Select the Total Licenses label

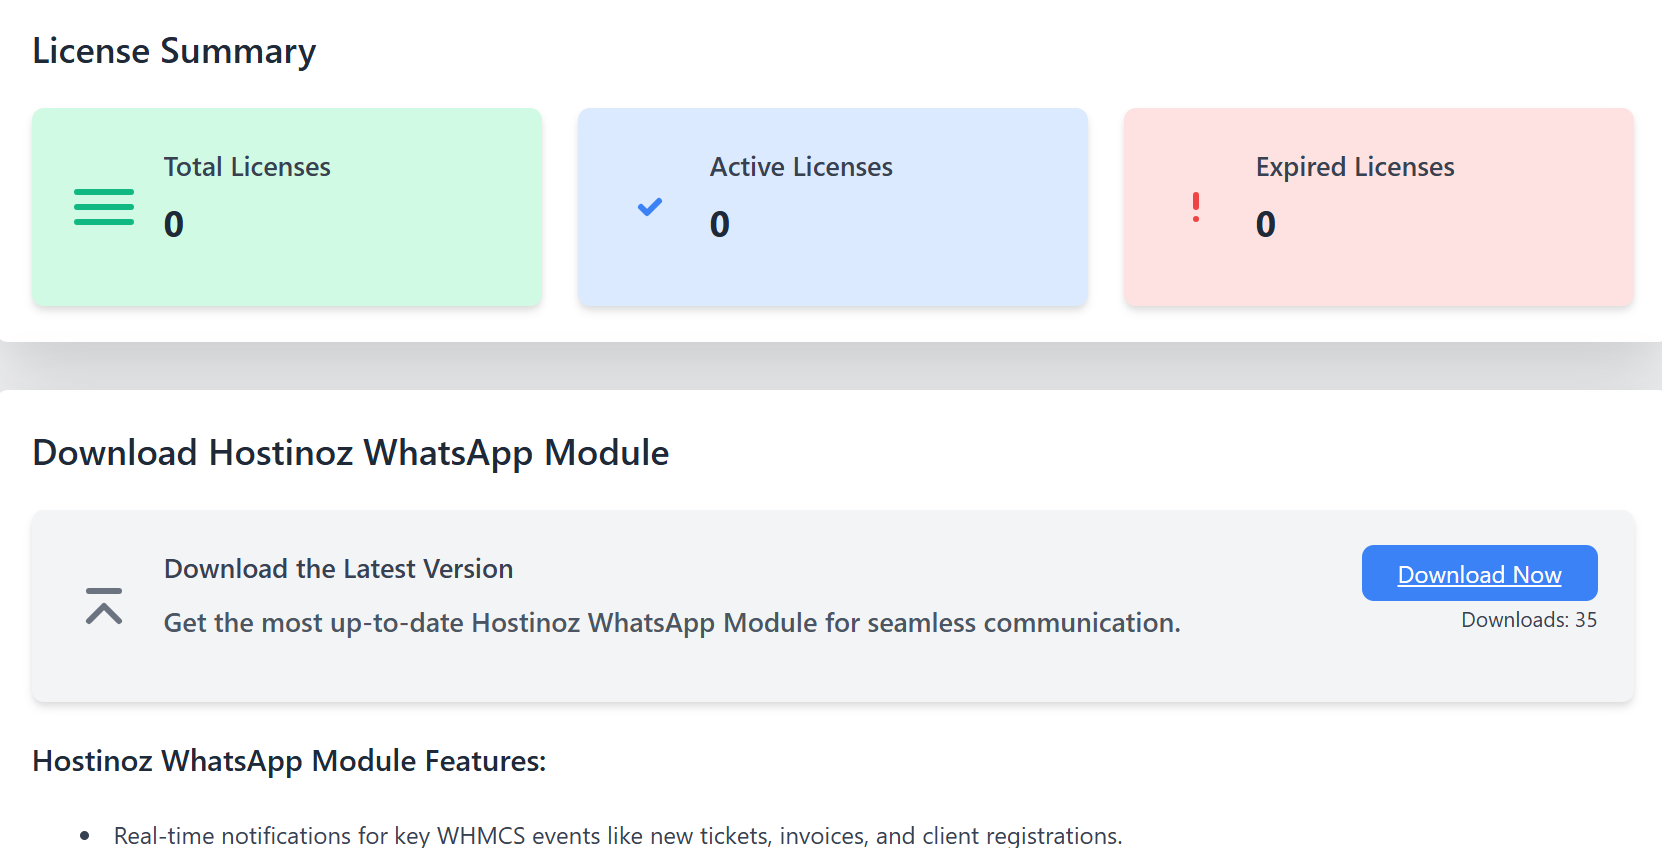[247, 167]
